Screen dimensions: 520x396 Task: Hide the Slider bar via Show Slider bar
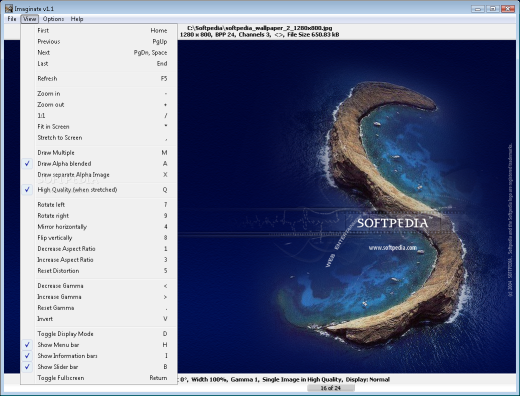pos(99,367)
